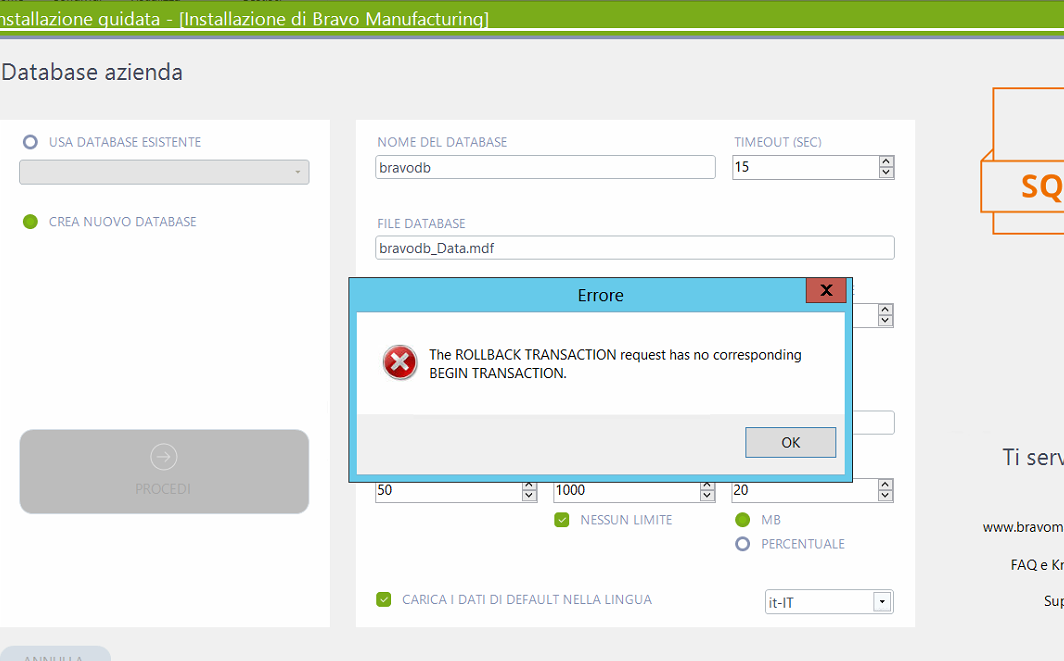Increase the 1000 value with the up arrow
The width and height of the screenshot is (1064, 661).
coord(707,485)
